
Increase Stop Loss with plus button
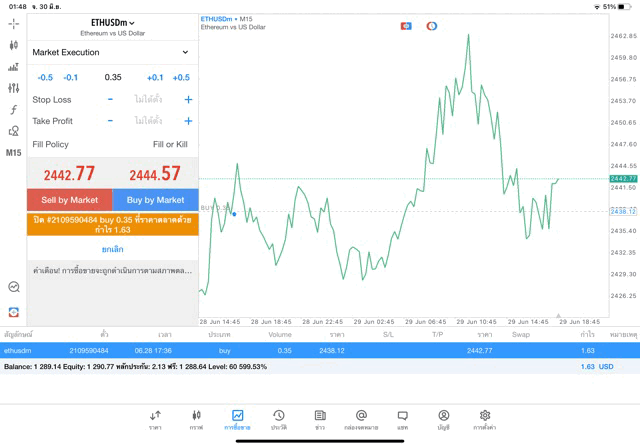pyautogui.click(x=188, y=100)
